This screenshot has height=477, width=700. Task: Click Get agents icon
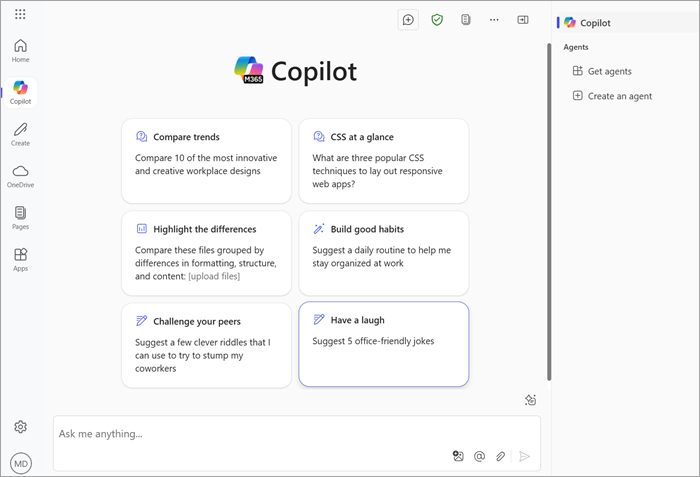[578, 71]
